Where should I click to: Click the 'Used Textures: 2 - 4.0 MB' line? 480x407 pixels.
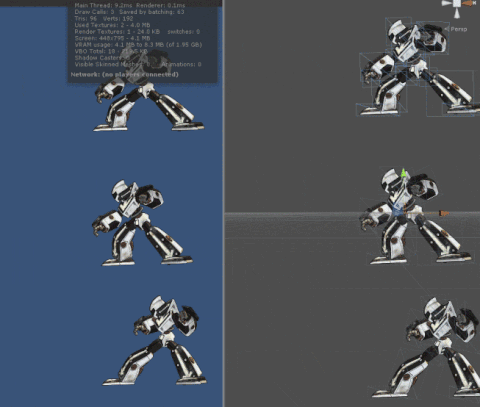point(112,25)
